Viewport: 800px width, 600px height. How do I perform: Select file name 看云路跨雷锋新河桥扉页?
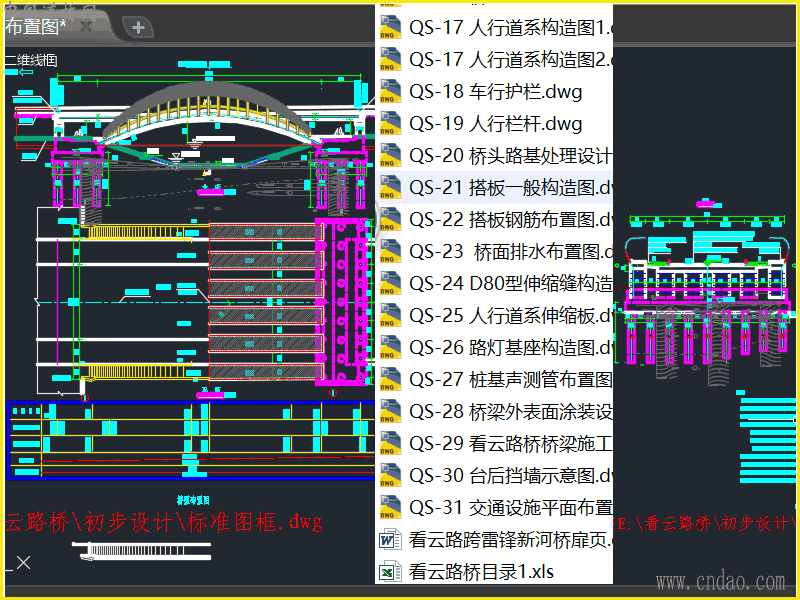tap(511, 540)
